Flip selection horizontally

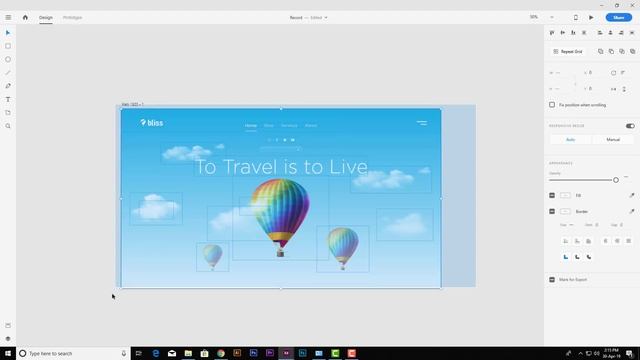pyautogui.click(x=613, y=89)
